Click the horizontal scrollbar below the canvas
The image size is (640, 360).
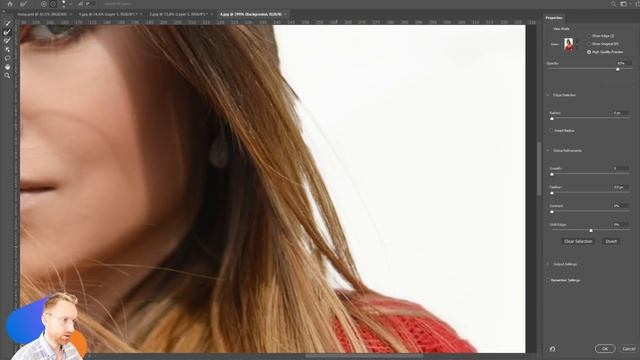point(364,356)
